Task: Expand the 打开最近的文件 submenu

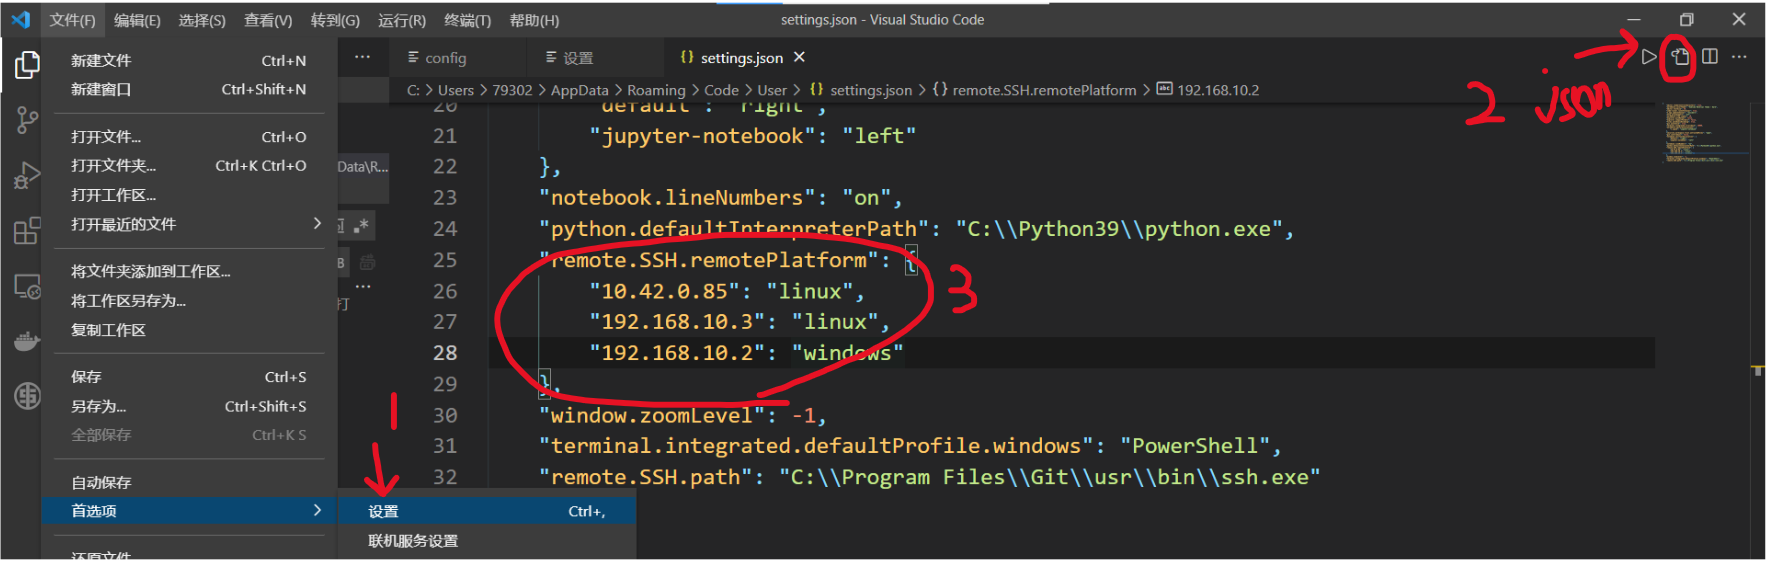Action: tap(188, 224)
